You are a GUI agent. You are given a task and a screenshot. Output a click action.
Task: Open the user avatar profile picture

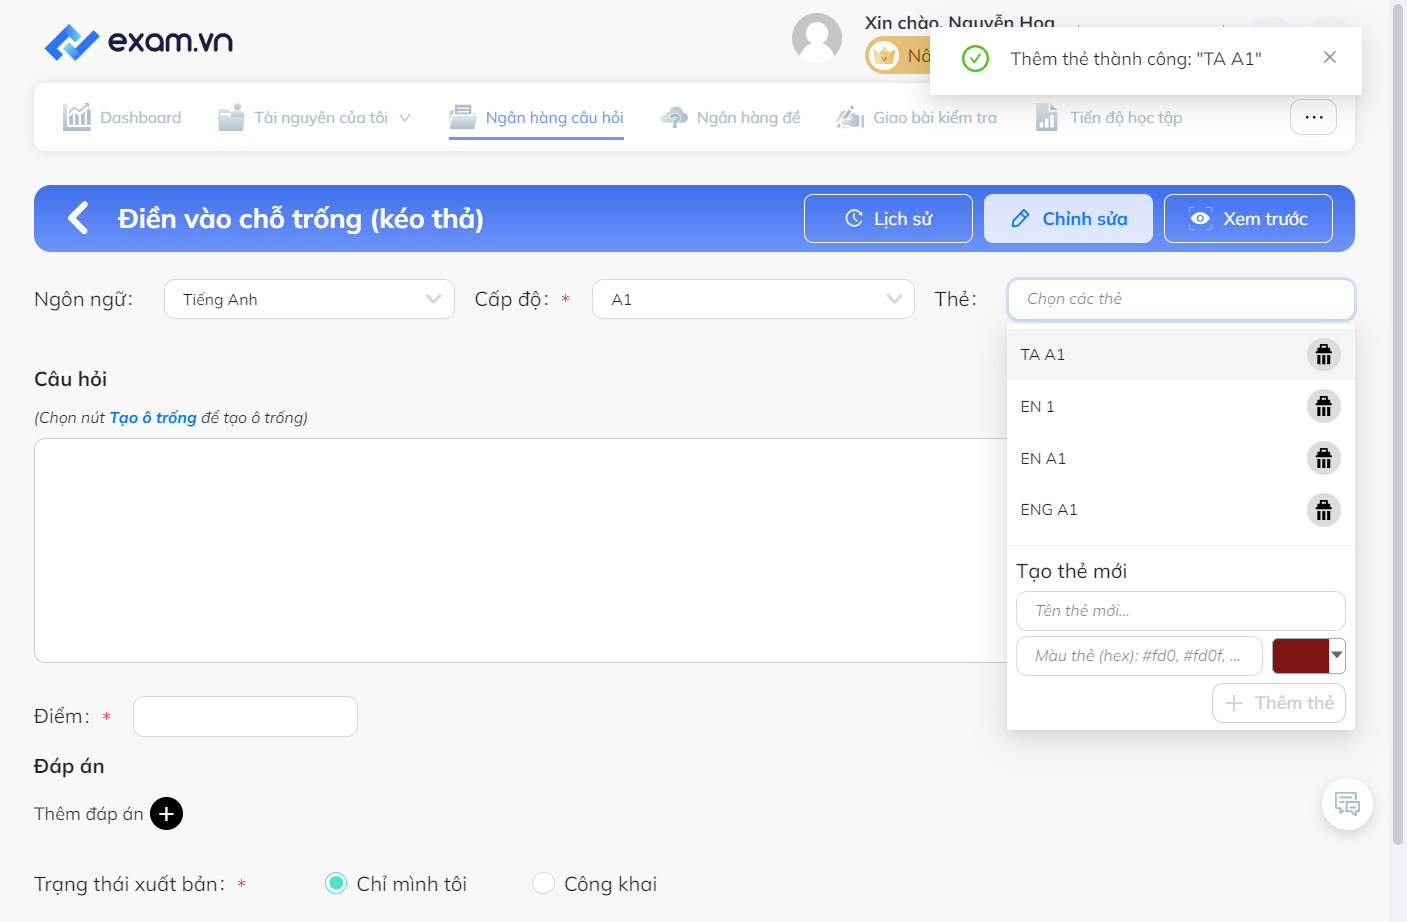tap(817, 38)
